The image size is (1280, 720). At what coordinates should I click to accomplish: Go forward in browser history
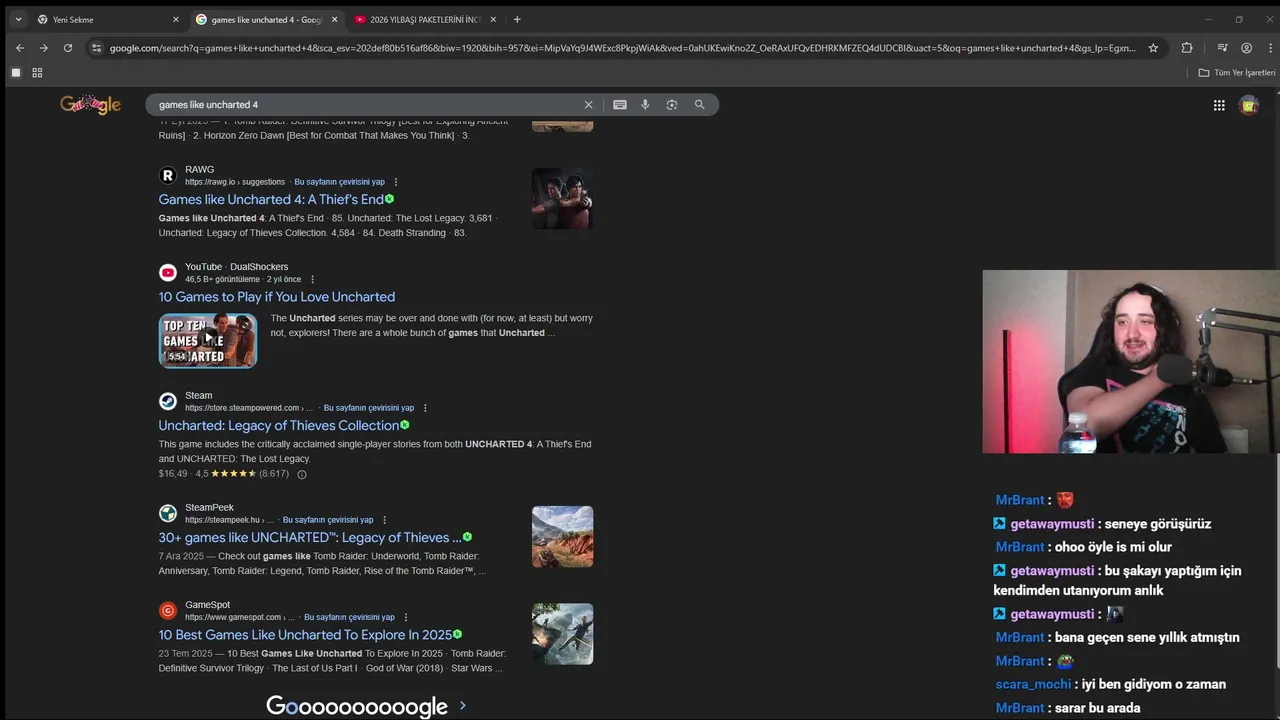click(43, 48)
